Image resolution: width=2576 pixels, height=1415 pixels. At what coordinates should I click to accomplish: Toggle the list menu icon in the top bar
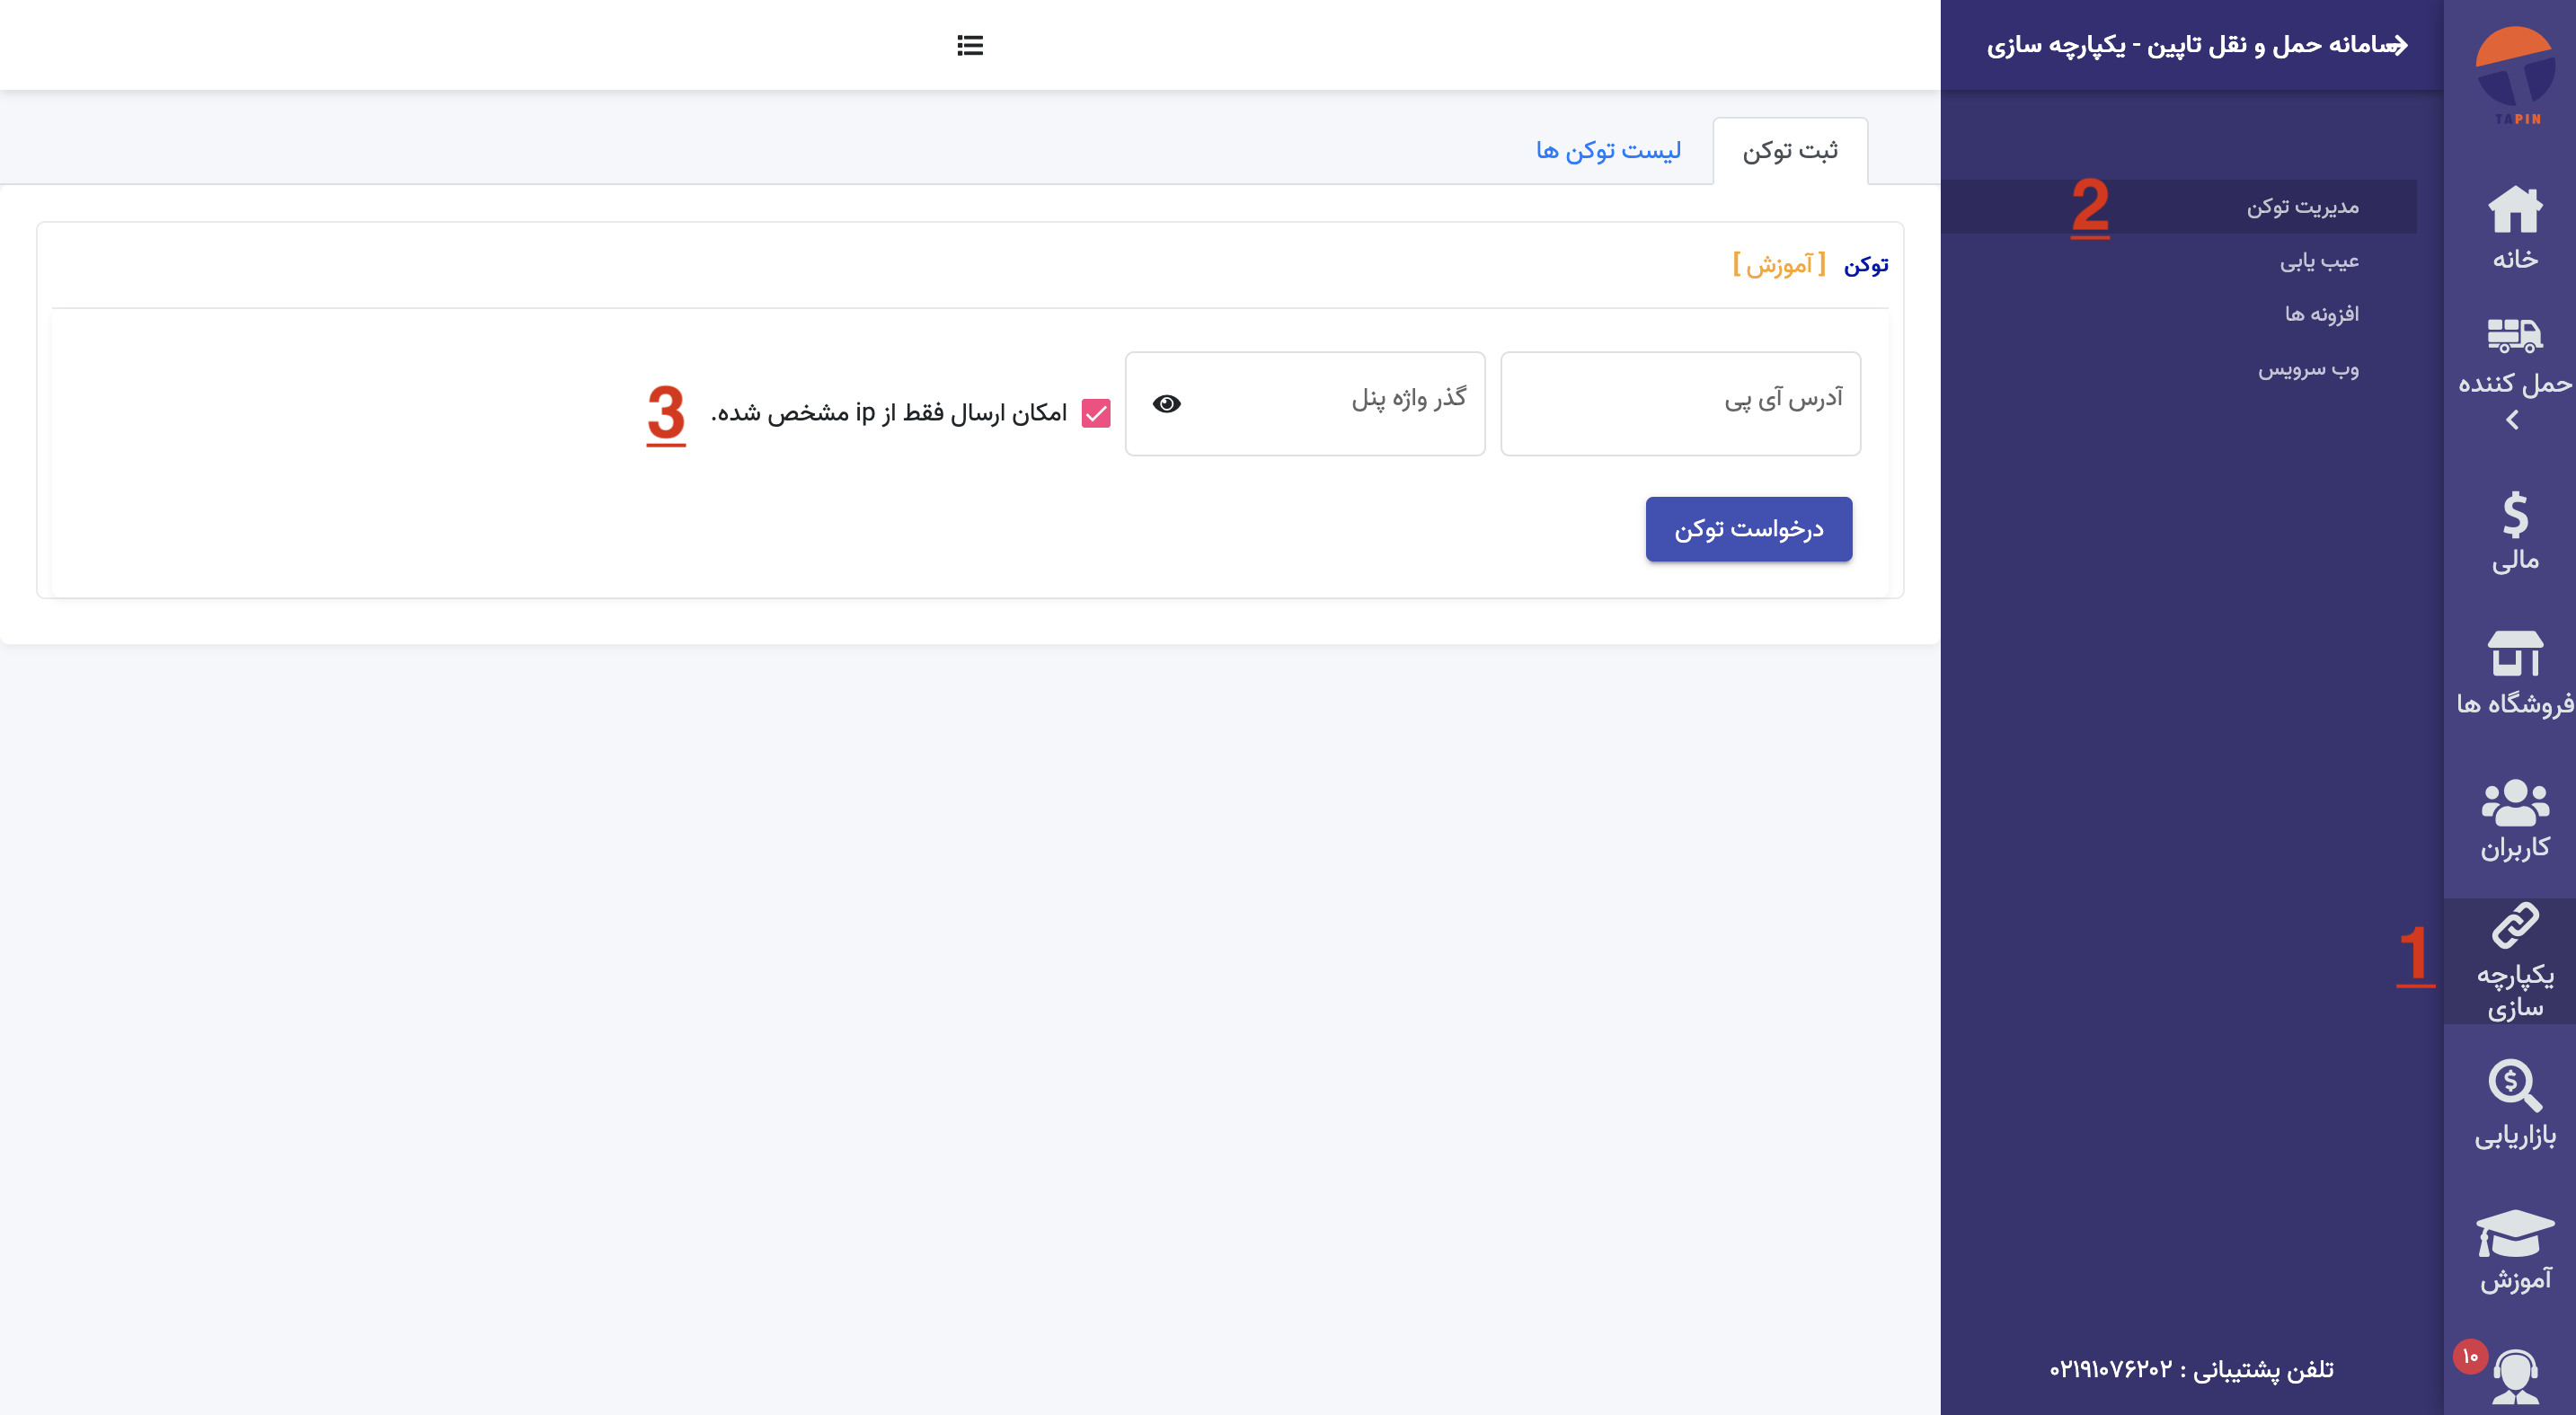[969, 45]
